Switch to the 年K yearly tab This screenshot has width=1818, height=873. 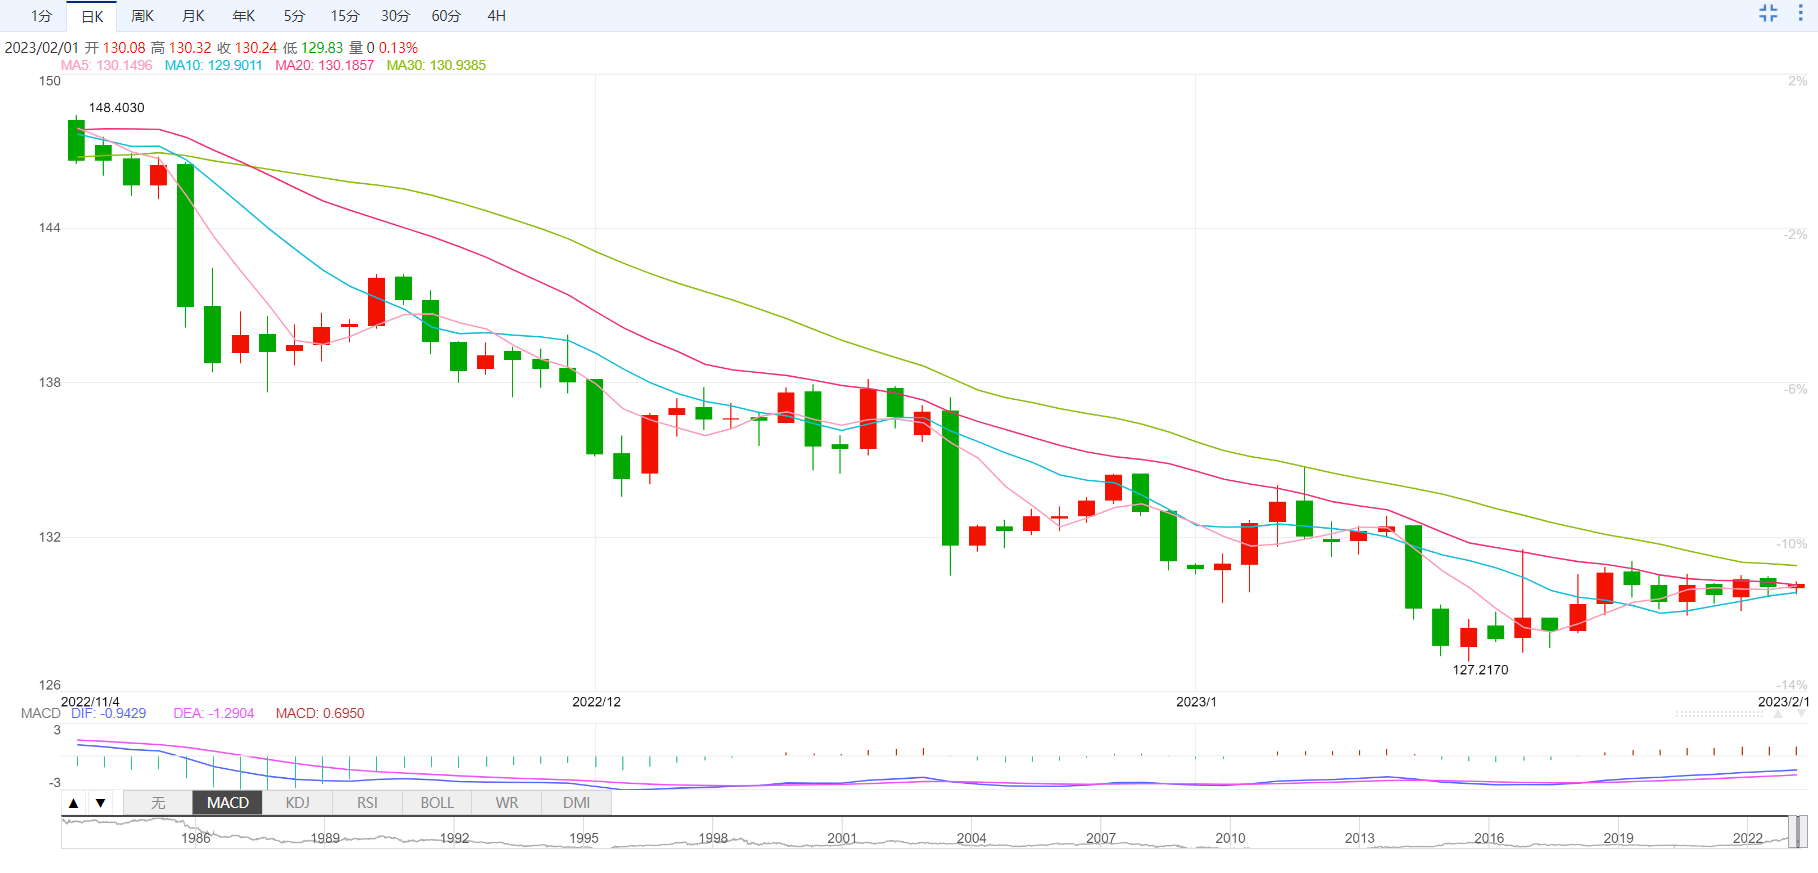point(243,16)
